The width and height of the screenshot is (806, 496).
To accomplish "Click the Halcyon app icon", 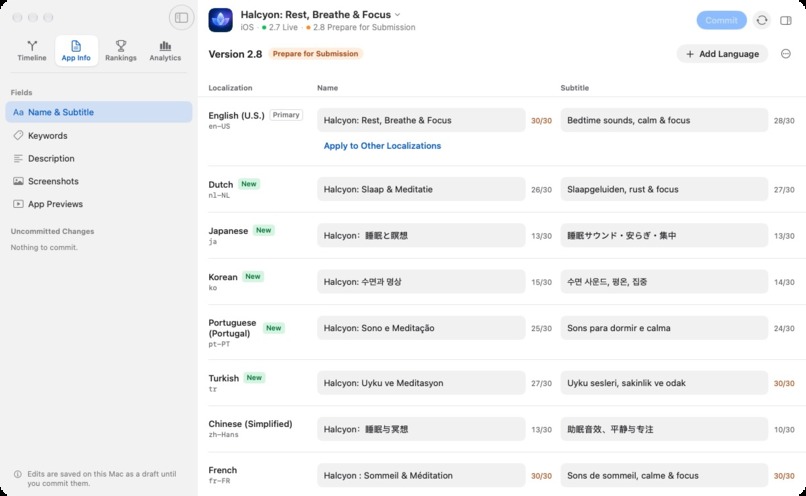I will coord(221,20).
